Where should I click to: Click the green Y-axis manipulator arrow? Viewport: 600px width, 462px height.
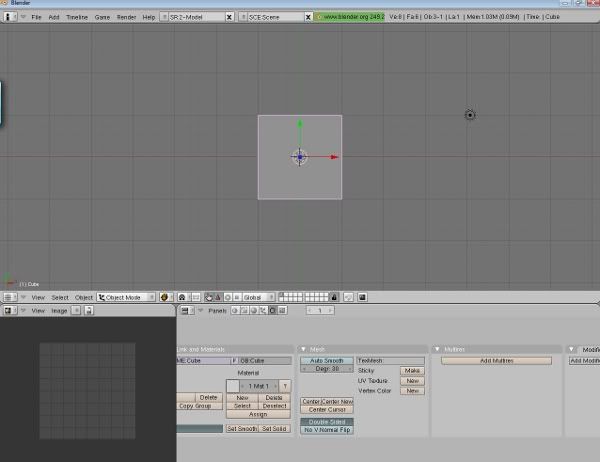coord(300,123)
